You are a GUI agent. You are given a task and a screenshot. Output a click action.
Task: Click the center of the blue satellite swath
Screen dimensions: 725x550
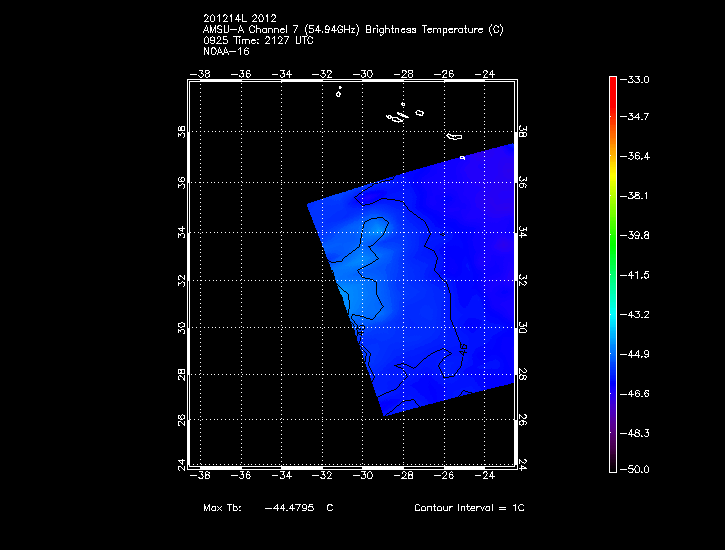click(415, 285)
